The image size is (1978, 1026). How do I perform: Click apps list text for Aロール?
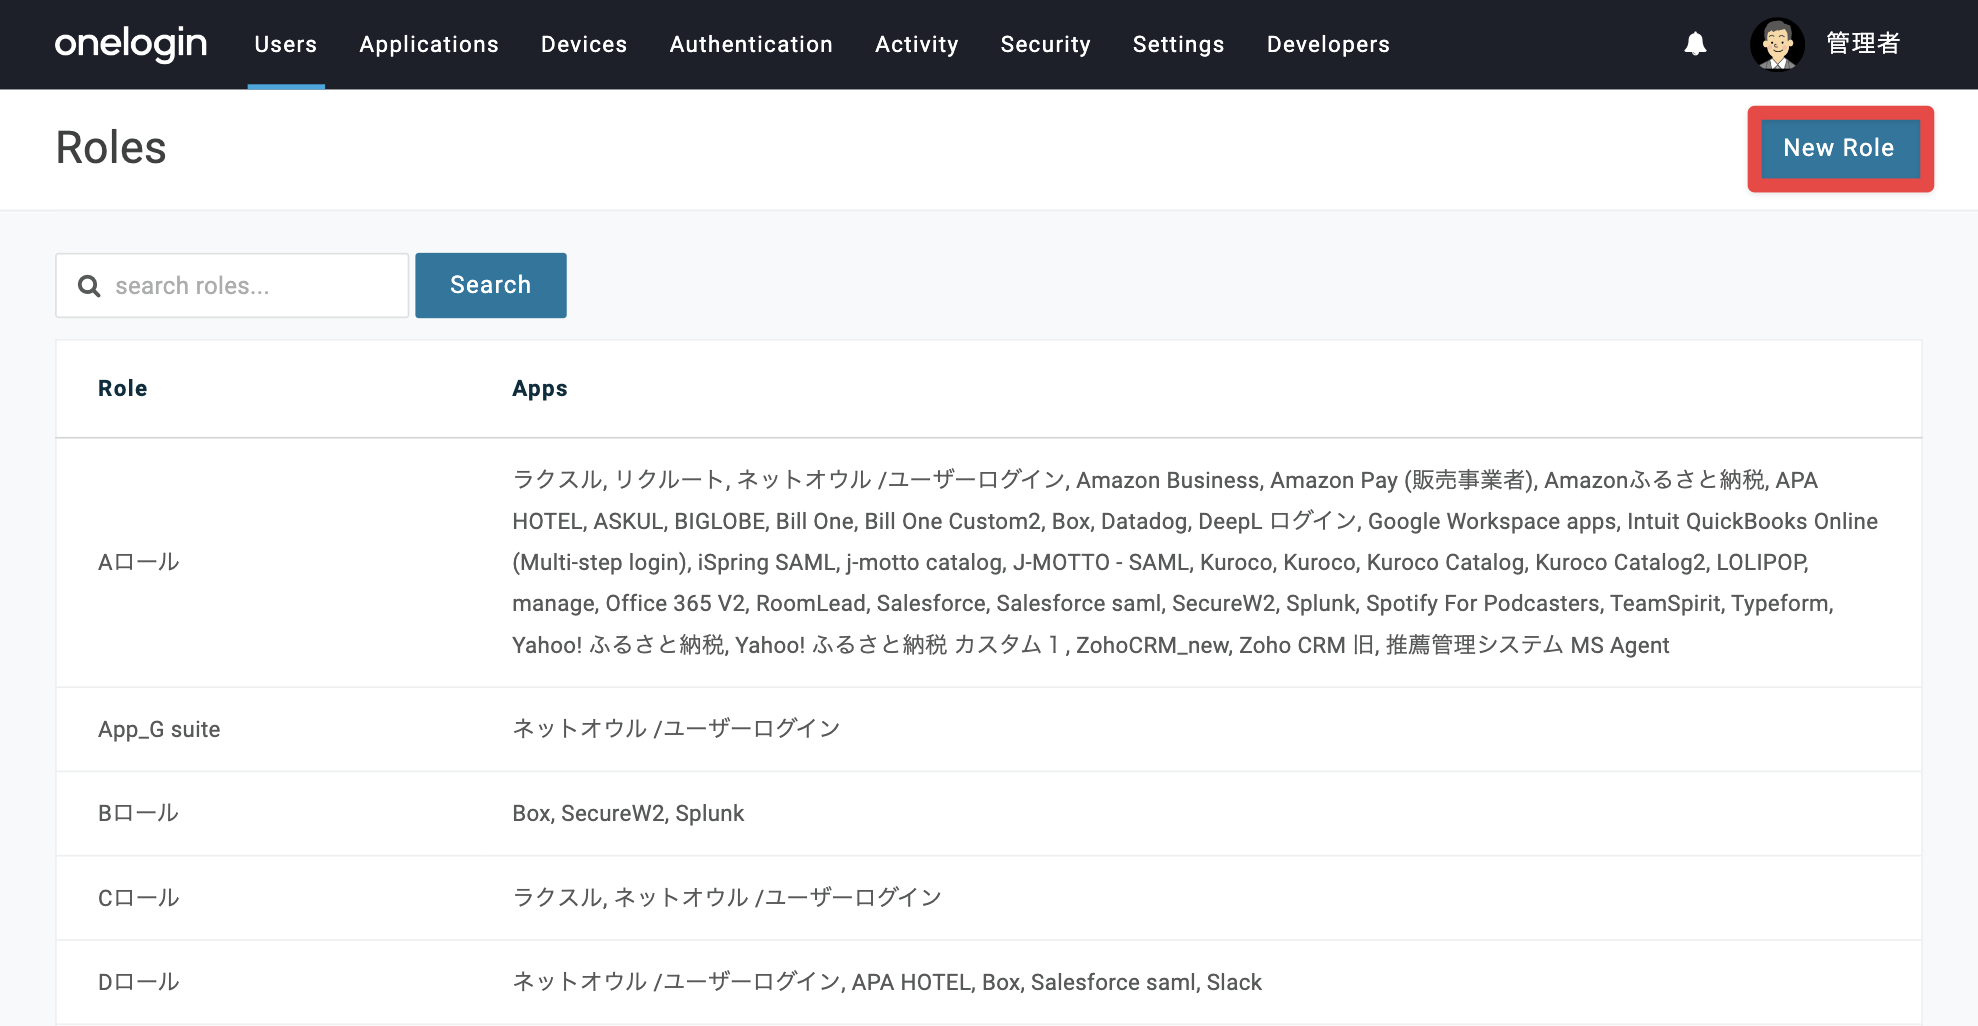coord(1195,562)
